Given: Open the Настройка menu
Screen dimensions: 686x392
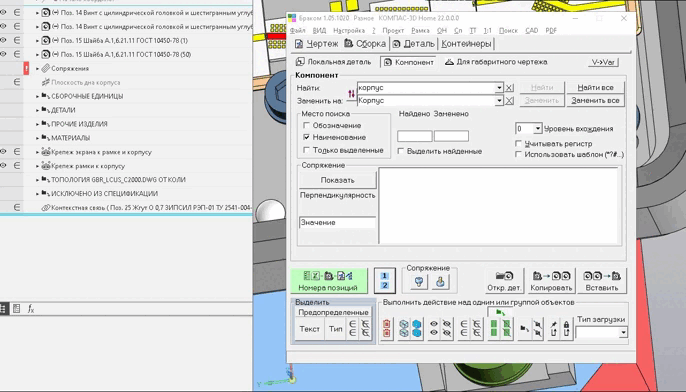Looking at the screenshot, I should pos(349,31).
